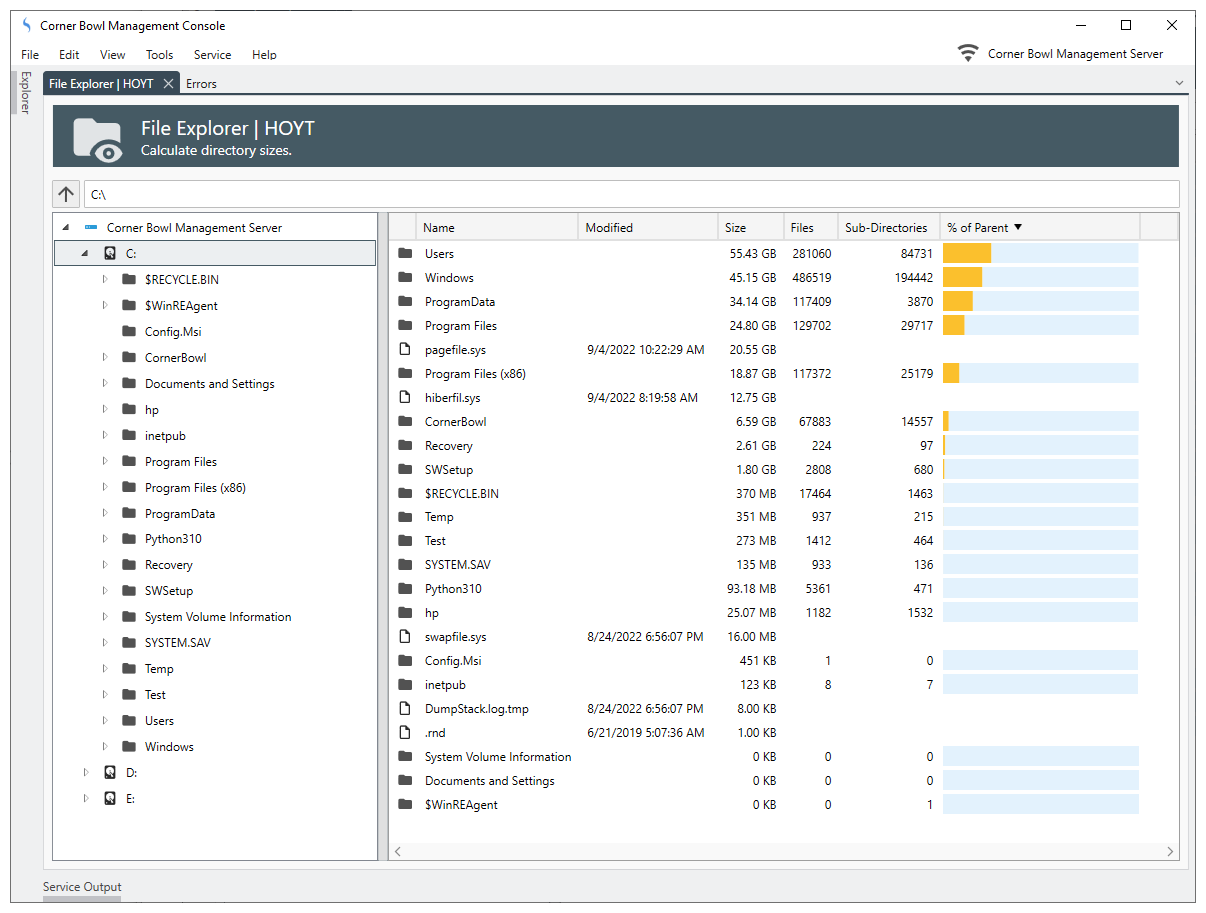The height and width of the screenshot is (913, 1206).
Task: Click the Windows row percent-of-parent bar
Action: click(1039, 278)
